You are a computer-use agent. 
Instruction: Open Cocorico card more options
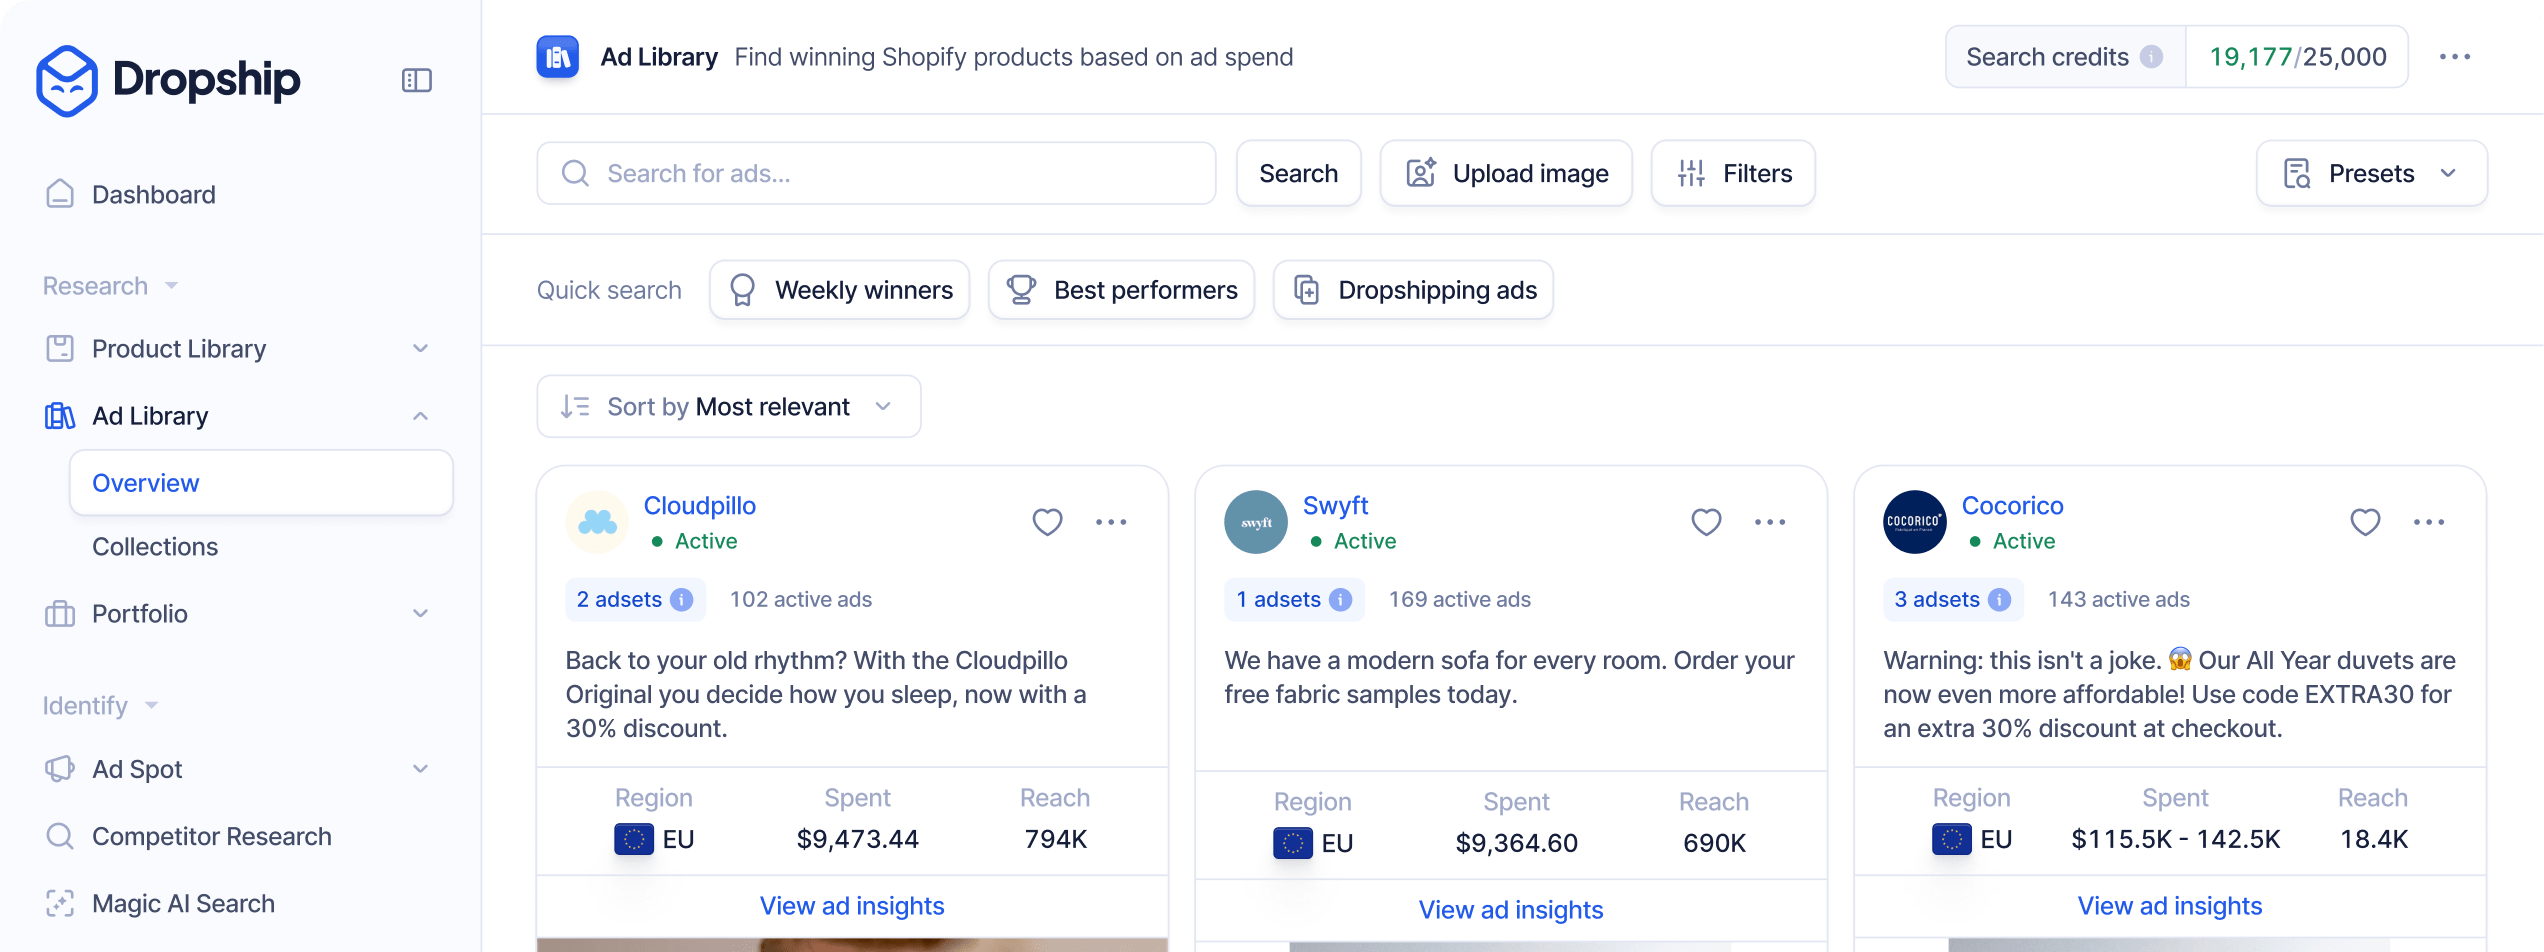(2429, 522)
